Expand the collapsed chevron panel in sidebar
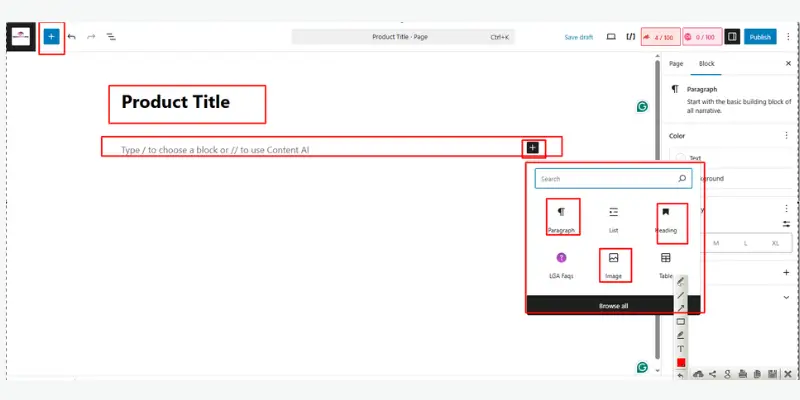The width and height of the screenshot is (800, 400). pyautogui.click(x=786, y=297)
